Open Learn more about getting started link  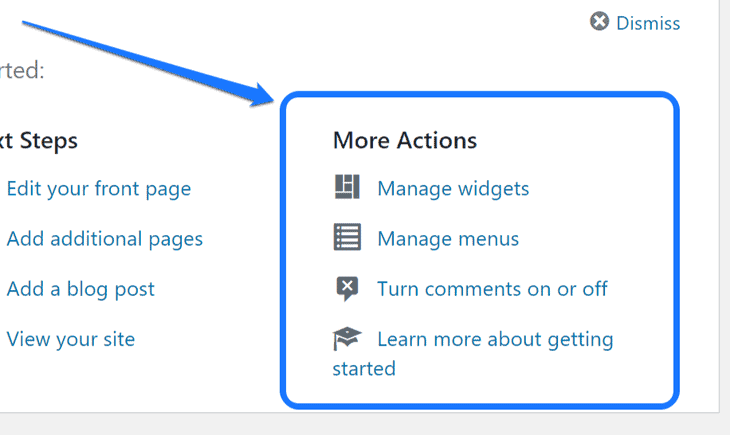(x=495, y=339)
